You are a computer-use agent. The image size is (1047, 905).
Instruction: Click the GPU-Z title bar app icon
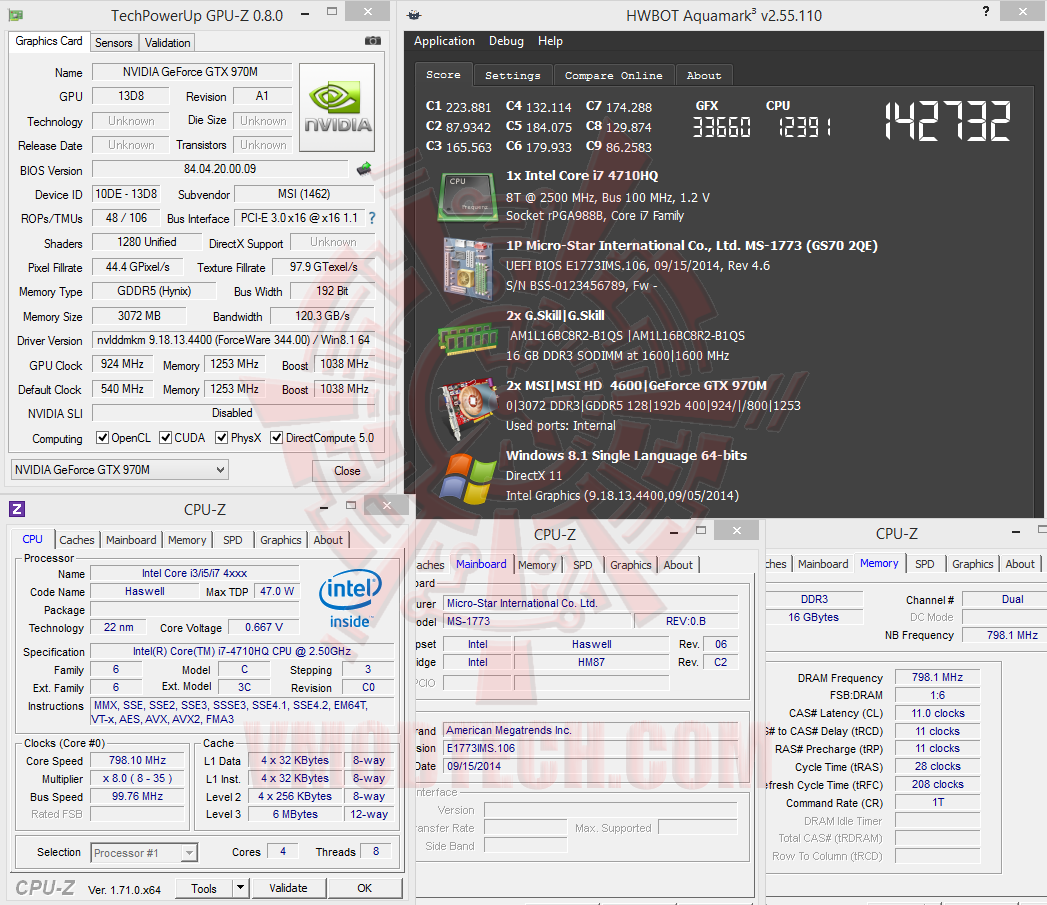(15, 15)
